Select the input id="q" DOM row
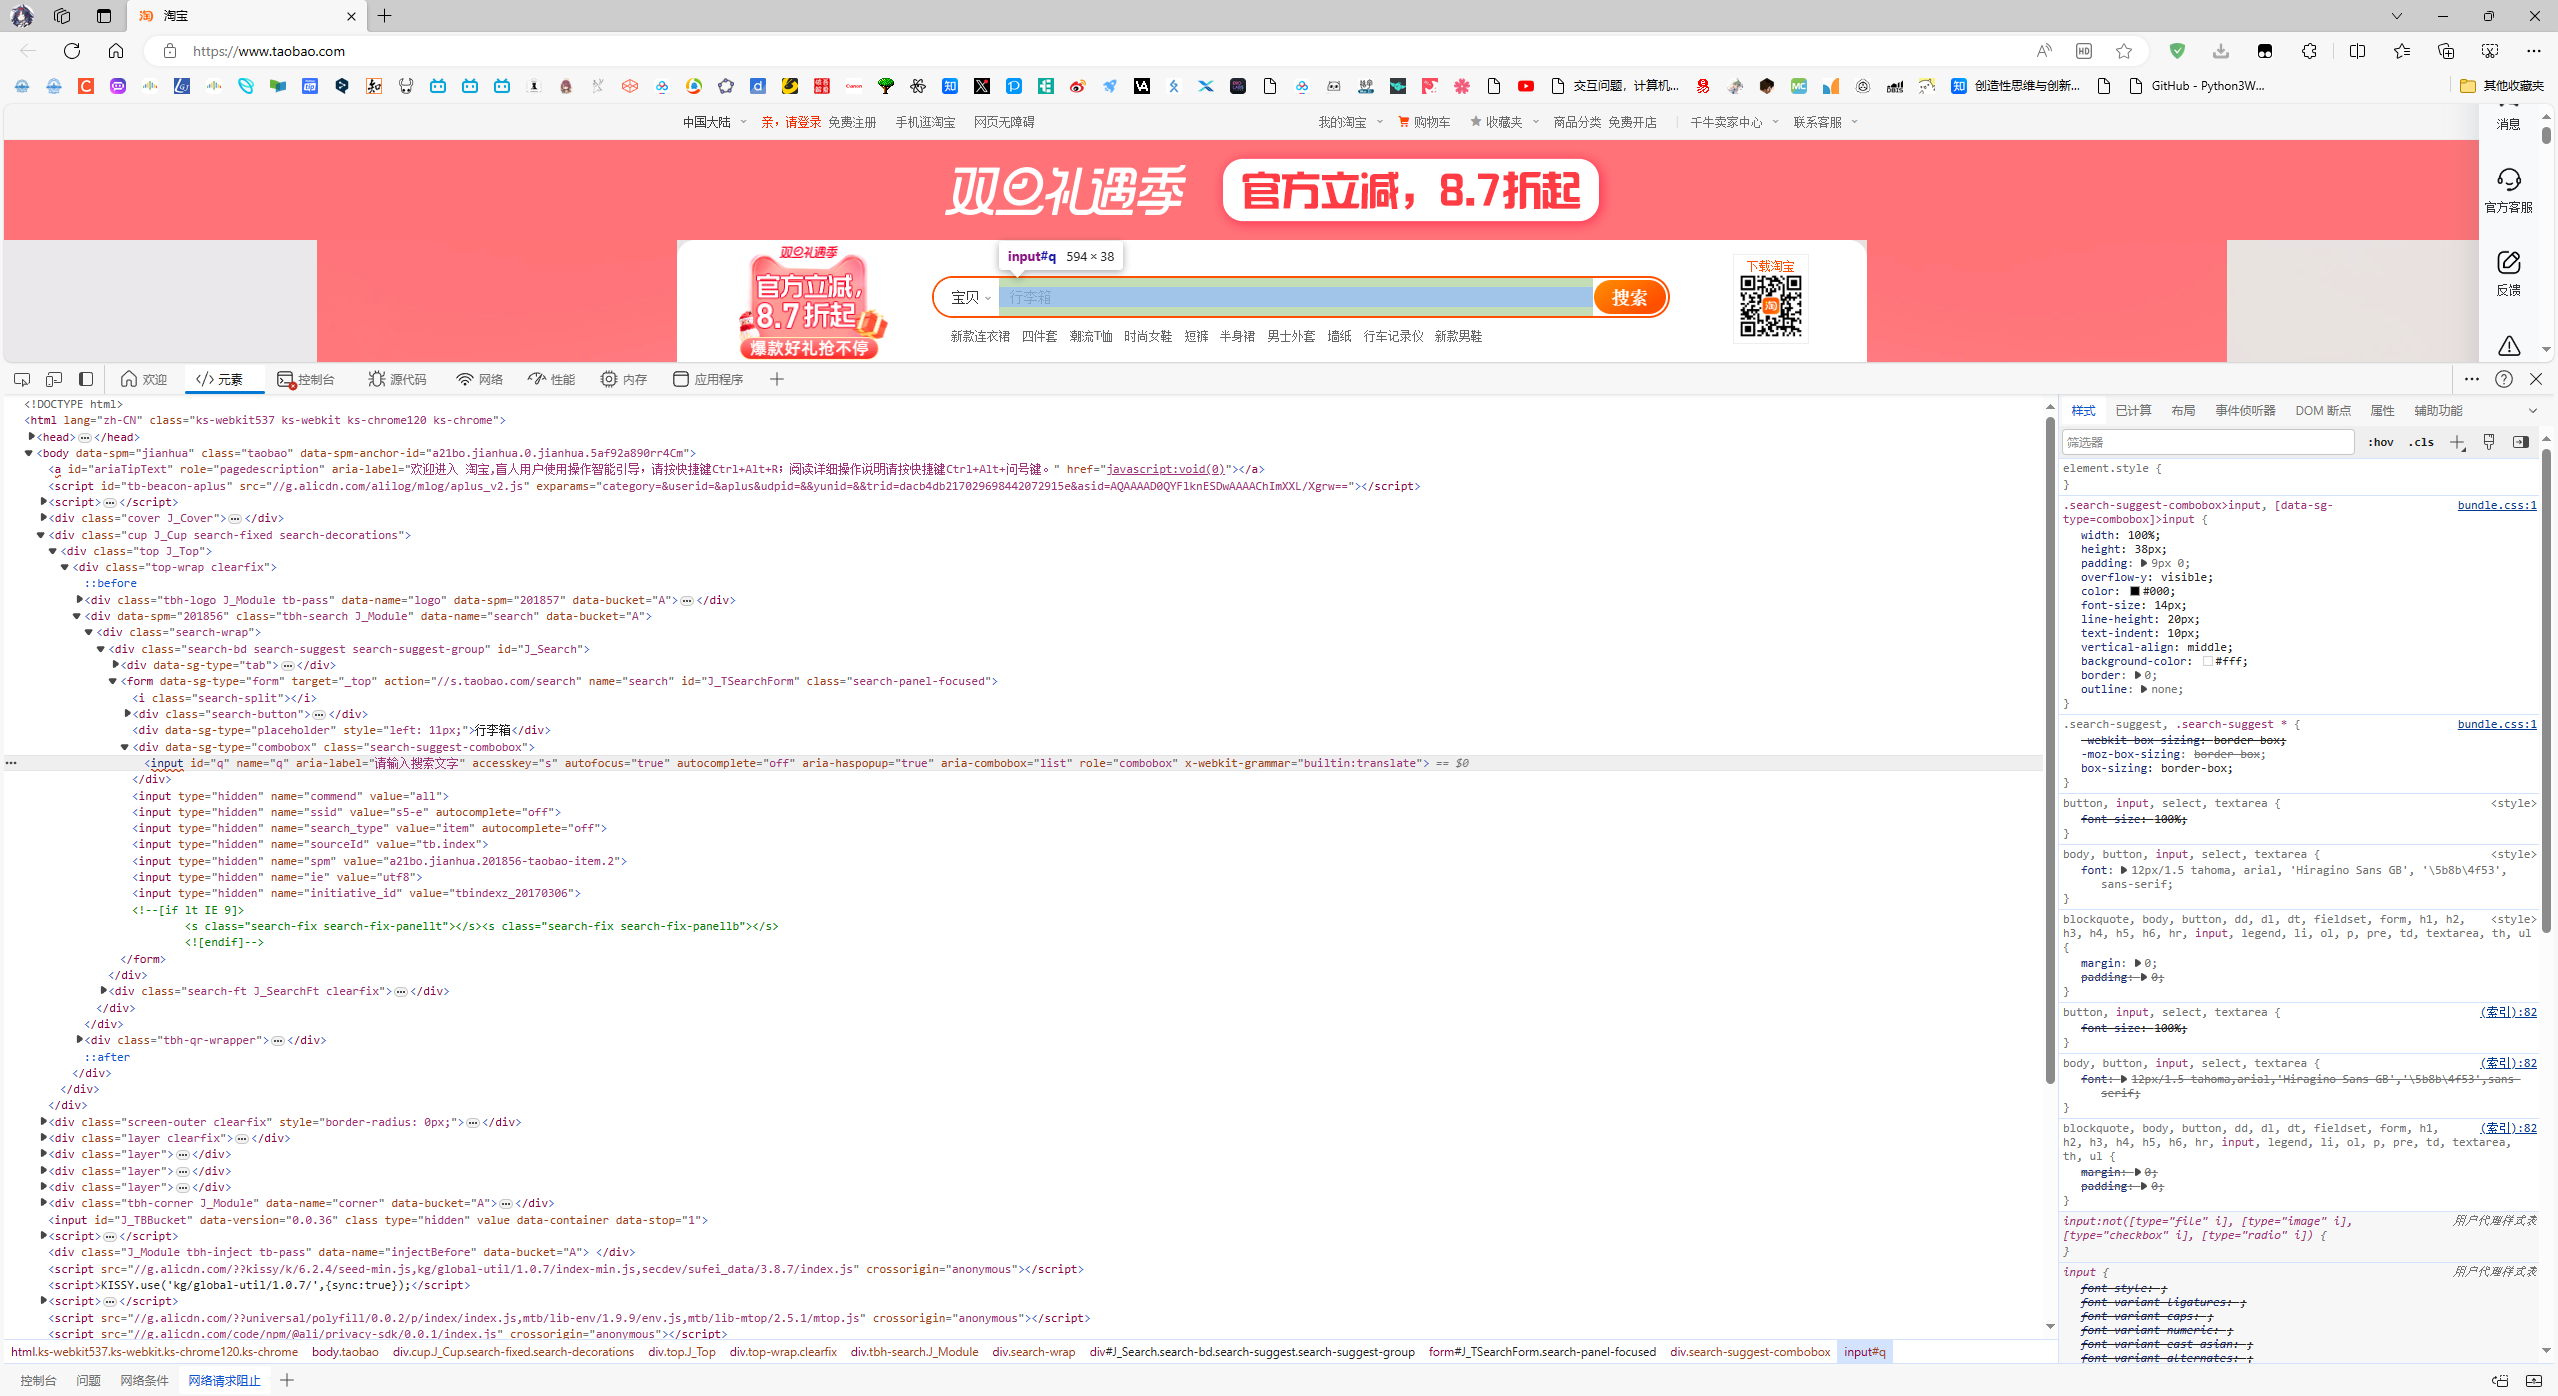This screenshot has height=1396, width=2558. (1024, 763)
